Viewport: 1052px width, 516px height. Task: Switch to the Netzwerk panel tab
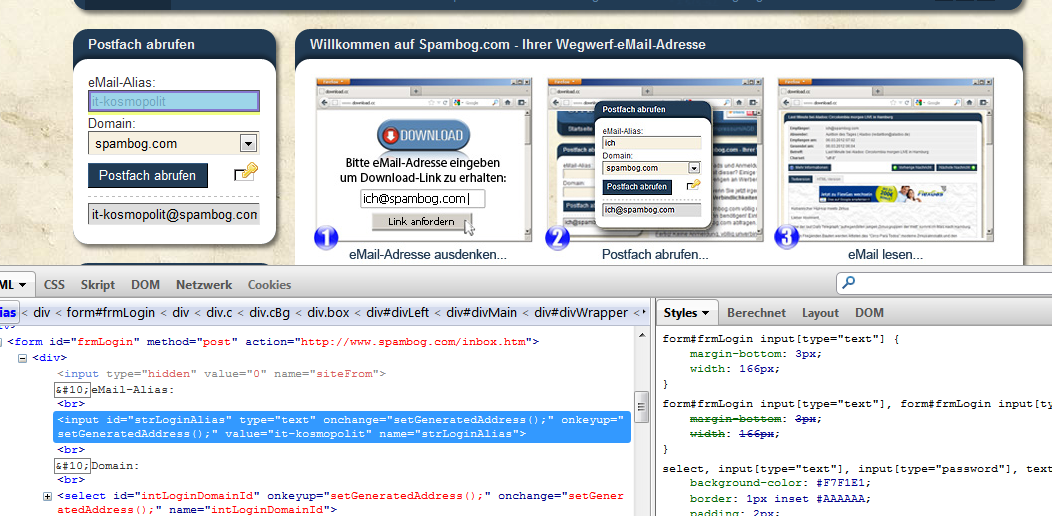pos(204,285)
